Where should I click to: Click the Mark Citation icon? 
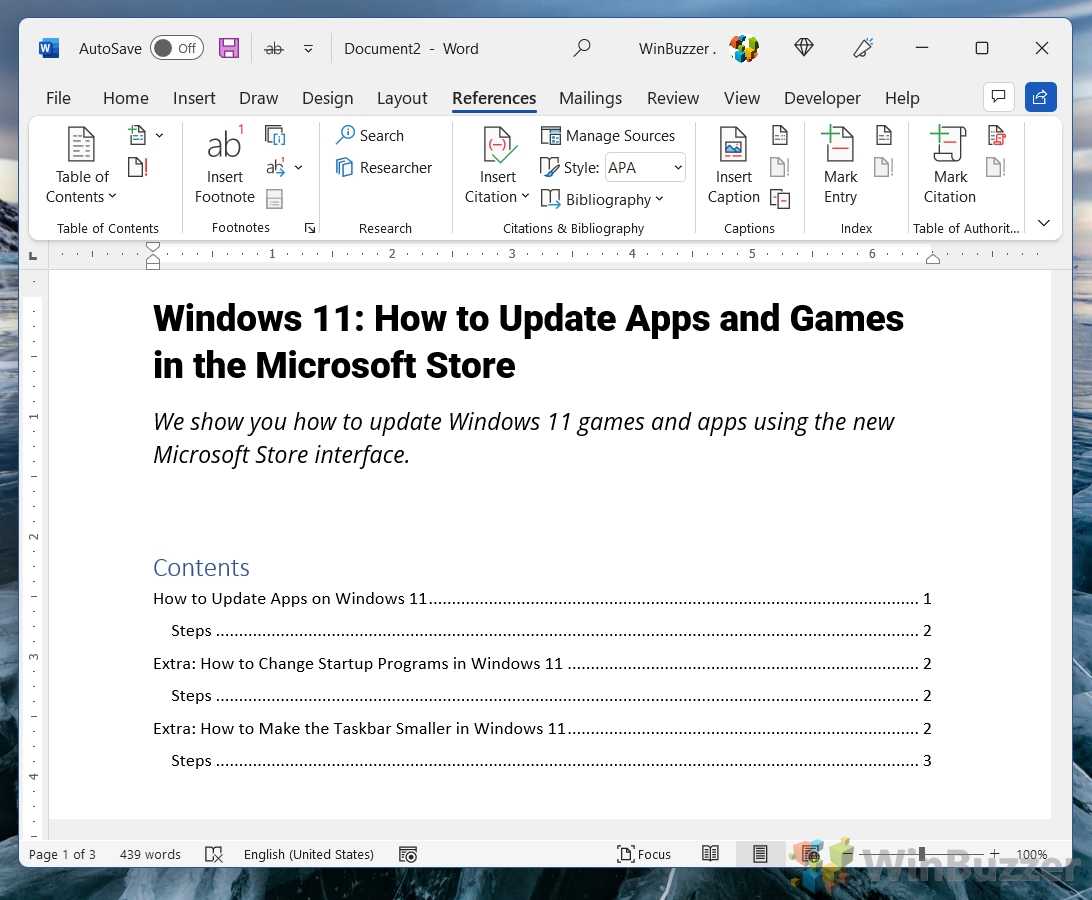tap(948, 146)
